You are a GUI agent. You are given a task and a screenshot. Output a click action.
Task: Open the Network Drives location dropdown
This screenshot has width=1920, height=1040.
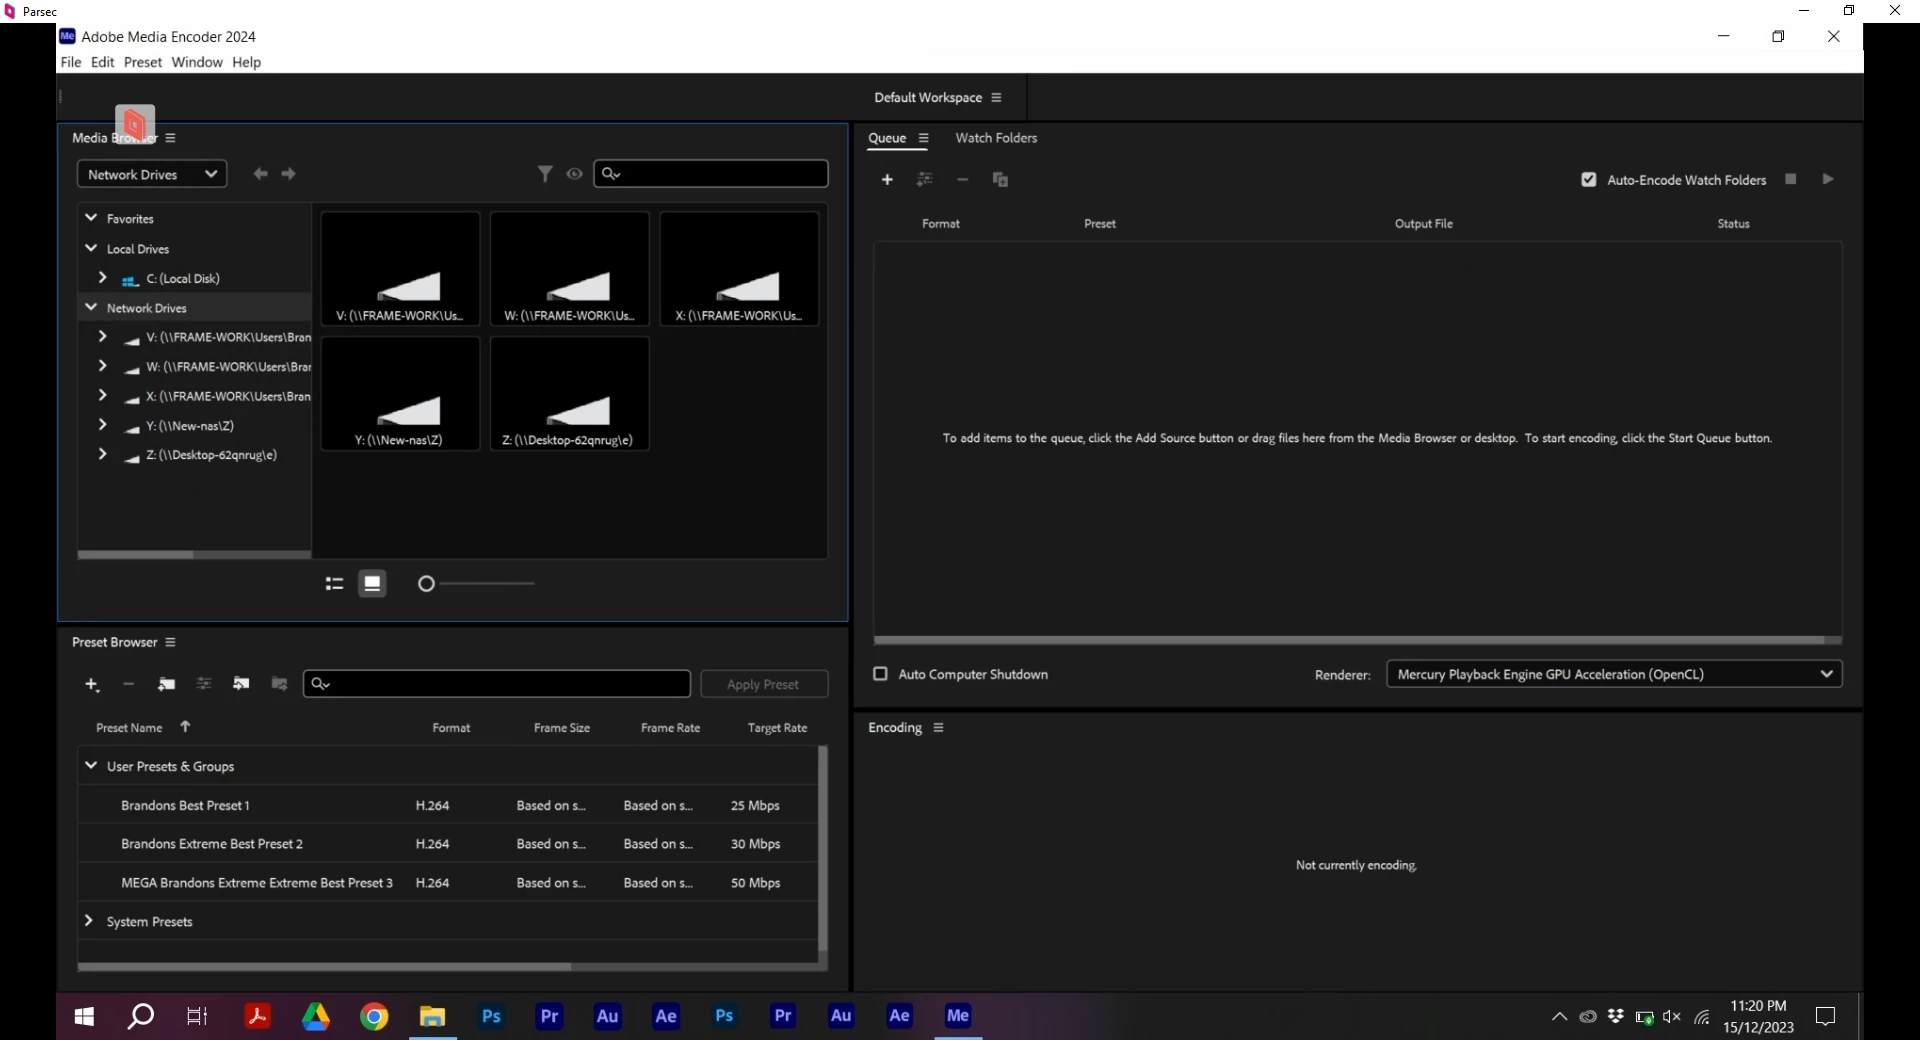click(x=152, y=175)
